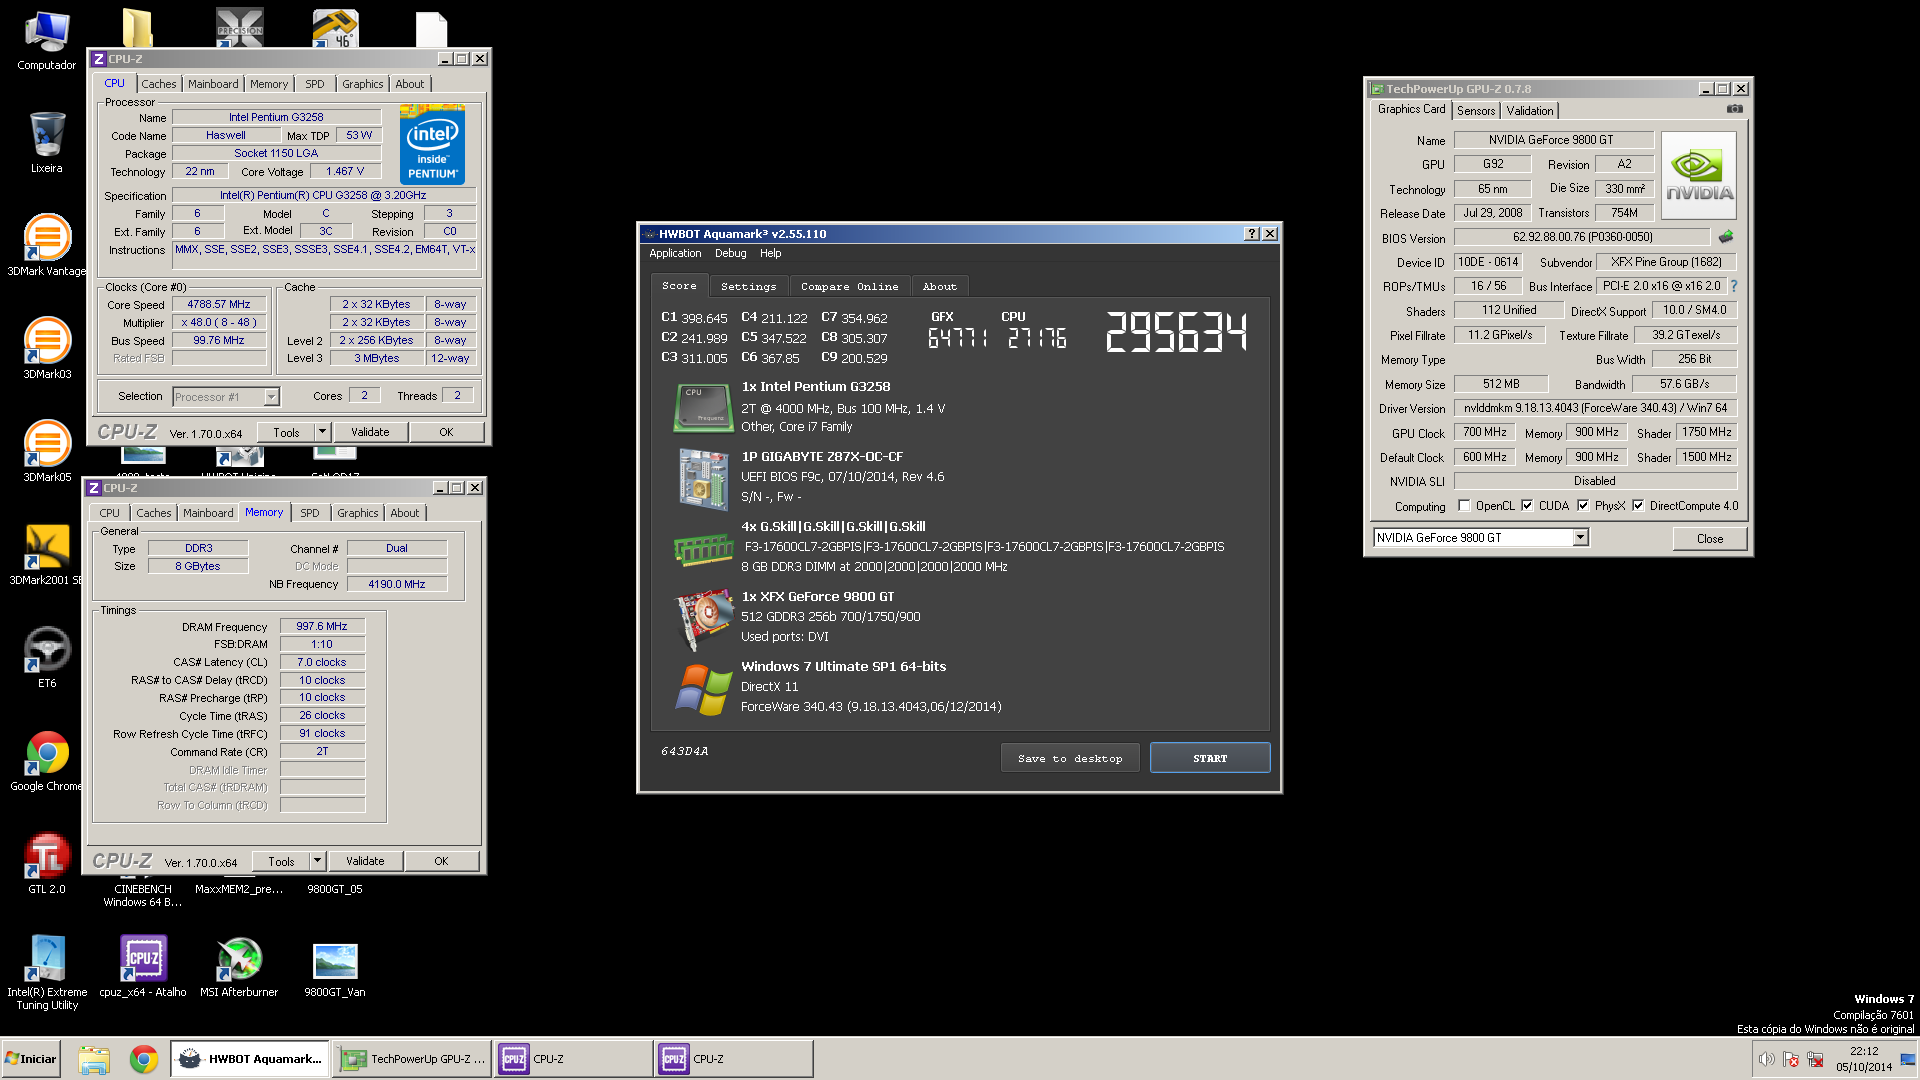Switch to SPD tab in lower CPU-Z
The height and width of the screenshot is (1080, 1920).
pyautogui.click(x=310, y=513)
